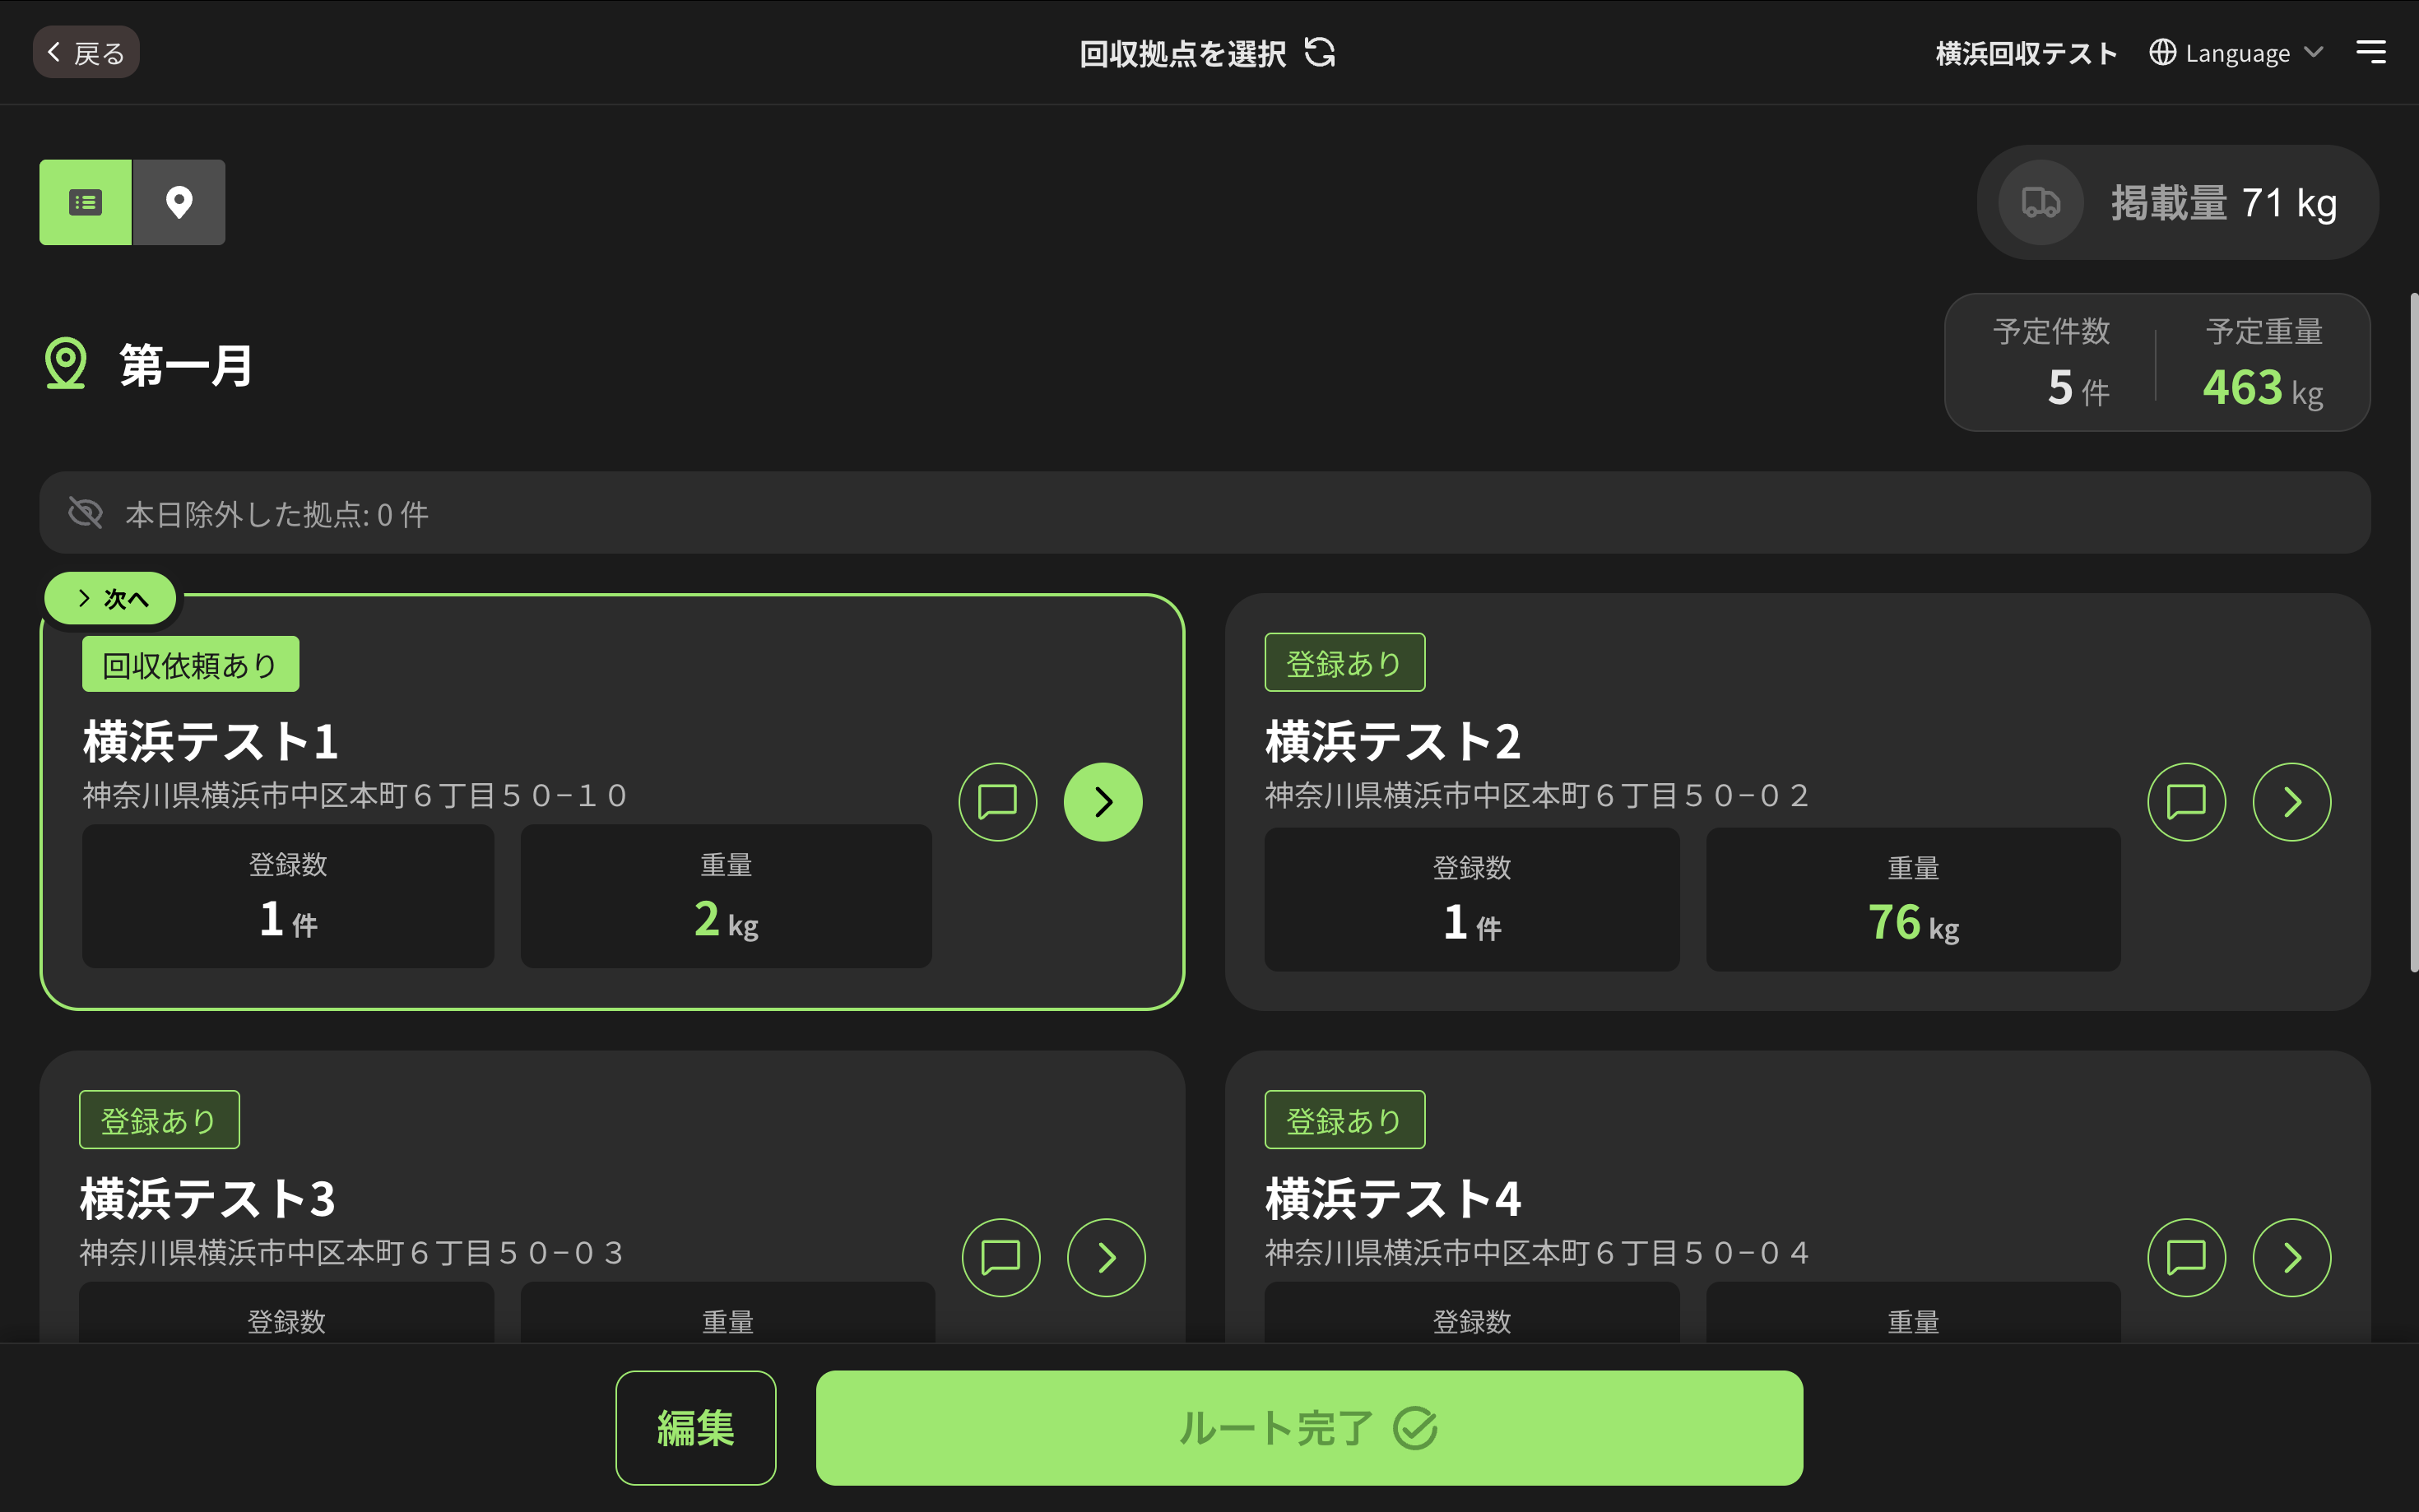The height and width of the screenshot is (1512, 2419).
Task: Expand the 本日除外した拠点: 0 件 bar
Action: click(x=1205, y=513)
